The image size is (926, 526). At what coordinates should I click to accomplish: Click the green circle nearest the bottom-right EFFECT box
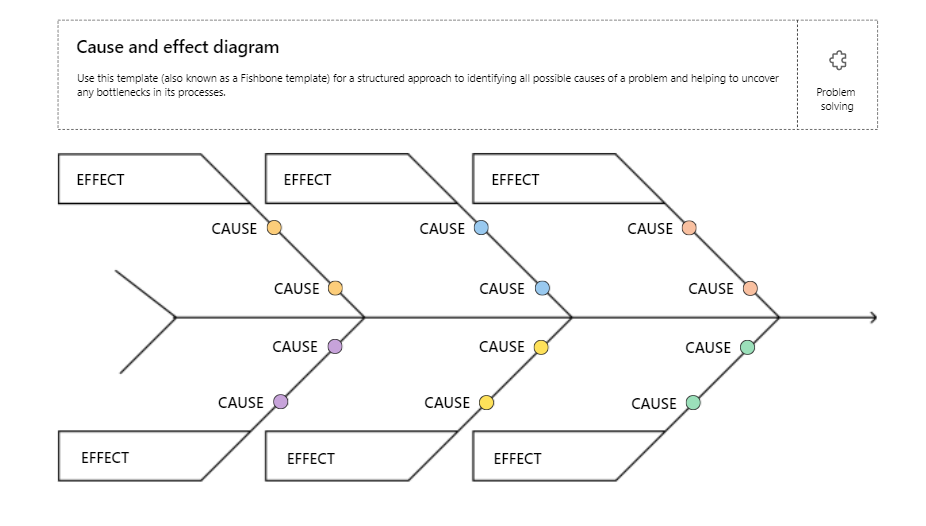pos(693,403)
